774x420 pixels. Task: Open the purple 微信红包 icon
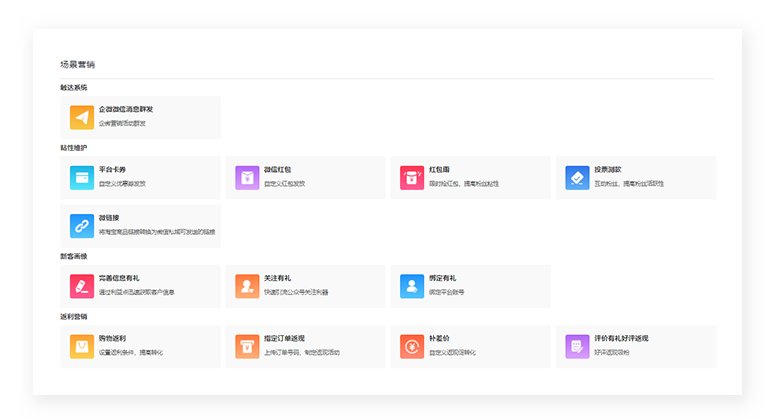pos(247,177)
